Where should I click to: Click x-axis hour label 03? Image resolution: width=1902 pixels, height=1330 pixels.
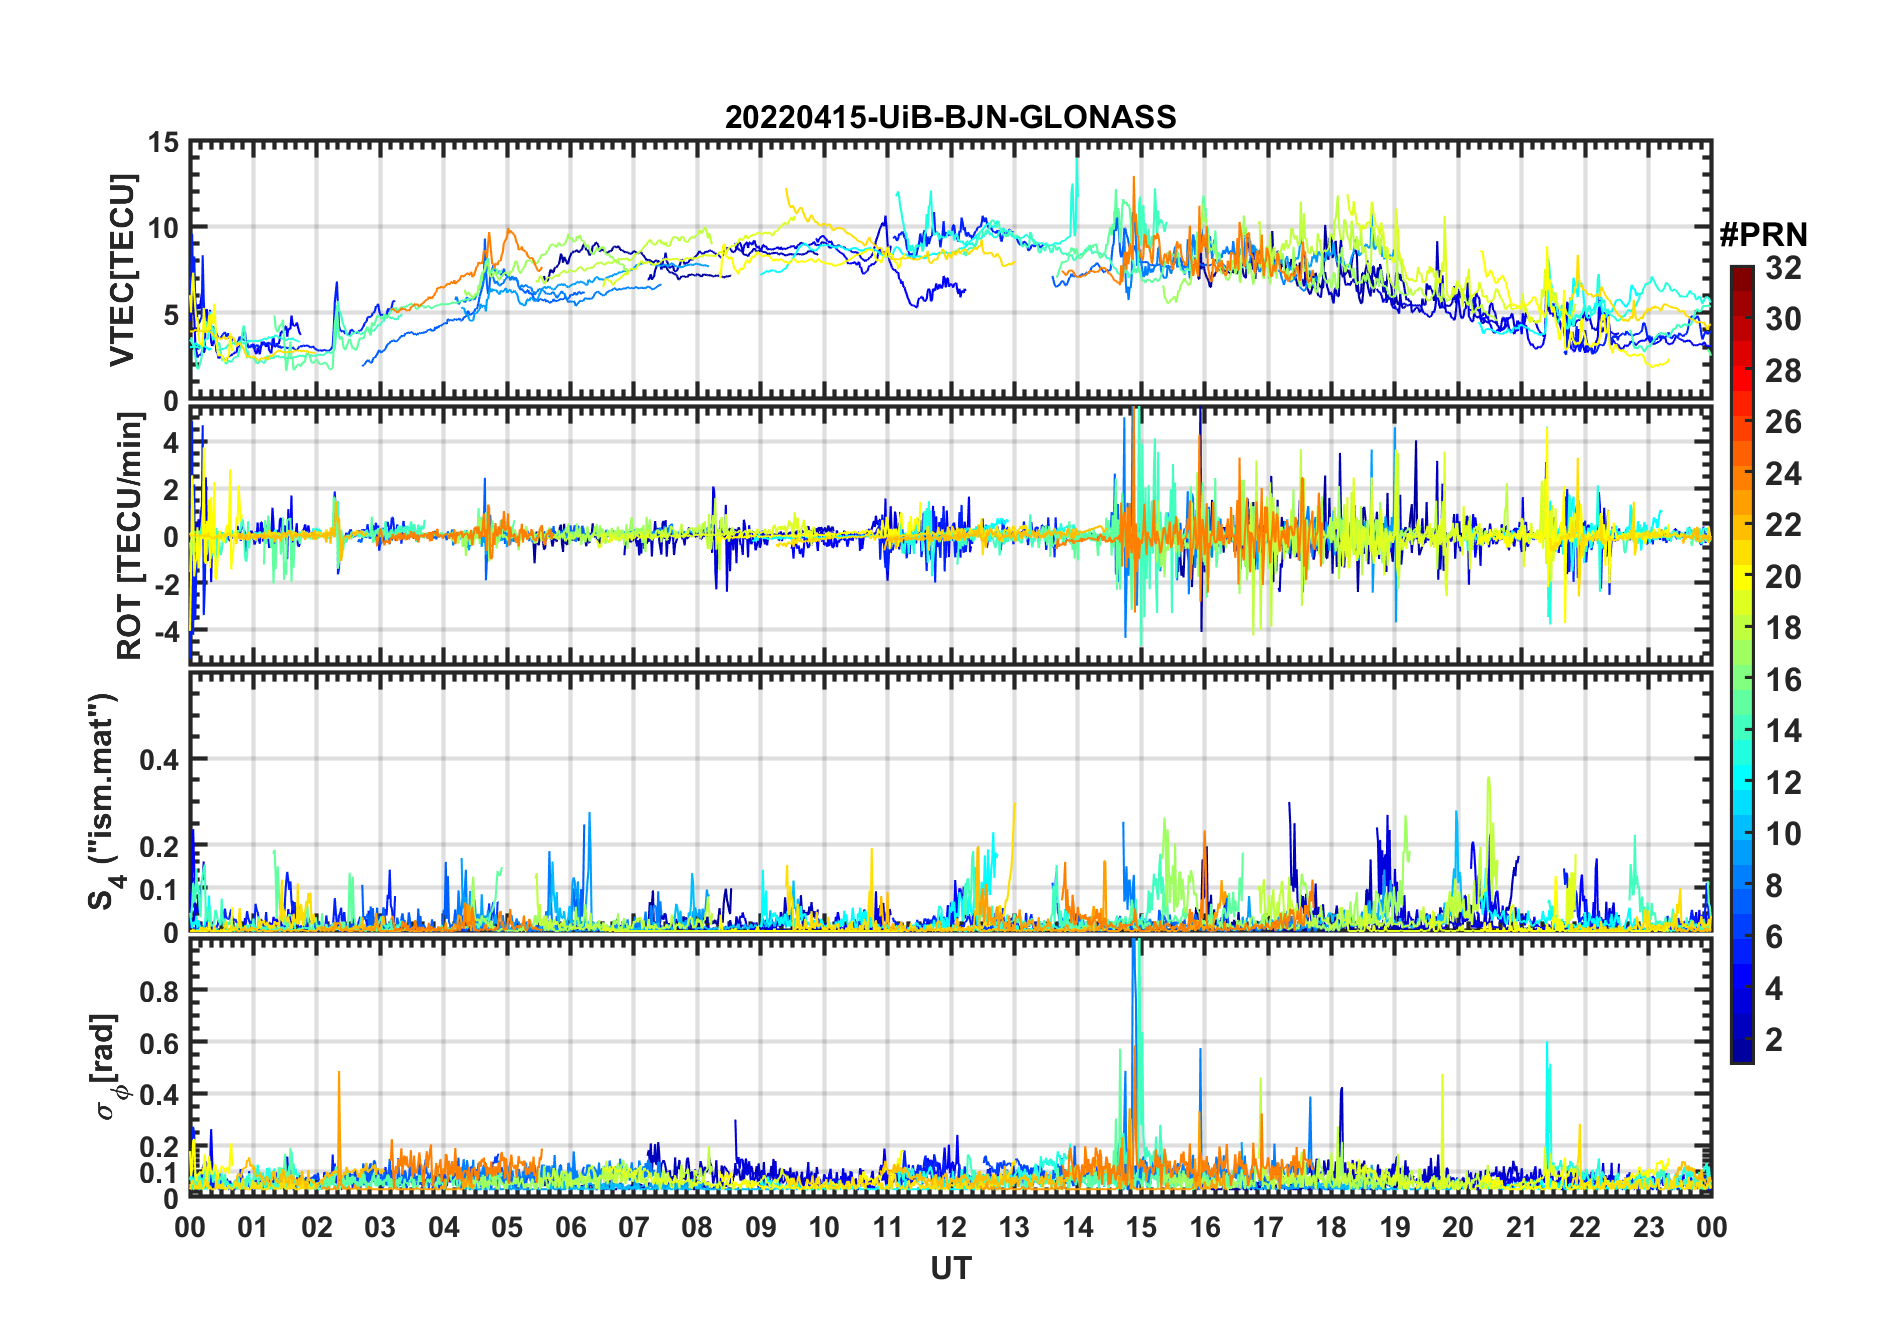coord(380,1228)
